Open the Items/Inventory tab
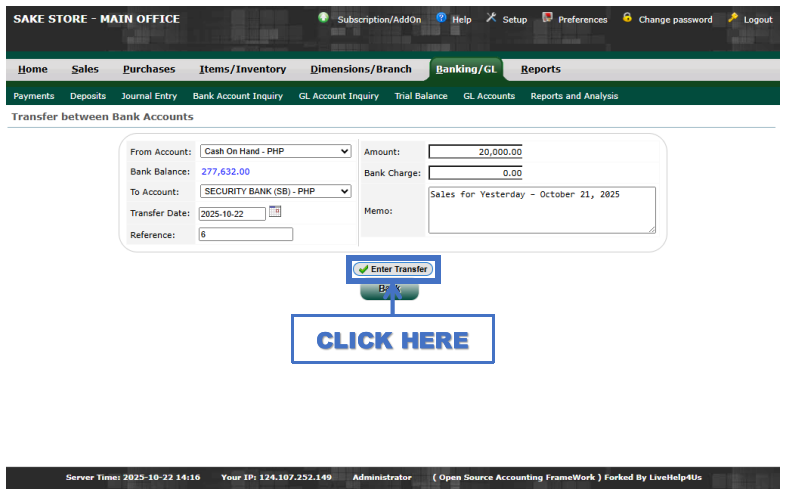788x497 pixels. point(242,69)
